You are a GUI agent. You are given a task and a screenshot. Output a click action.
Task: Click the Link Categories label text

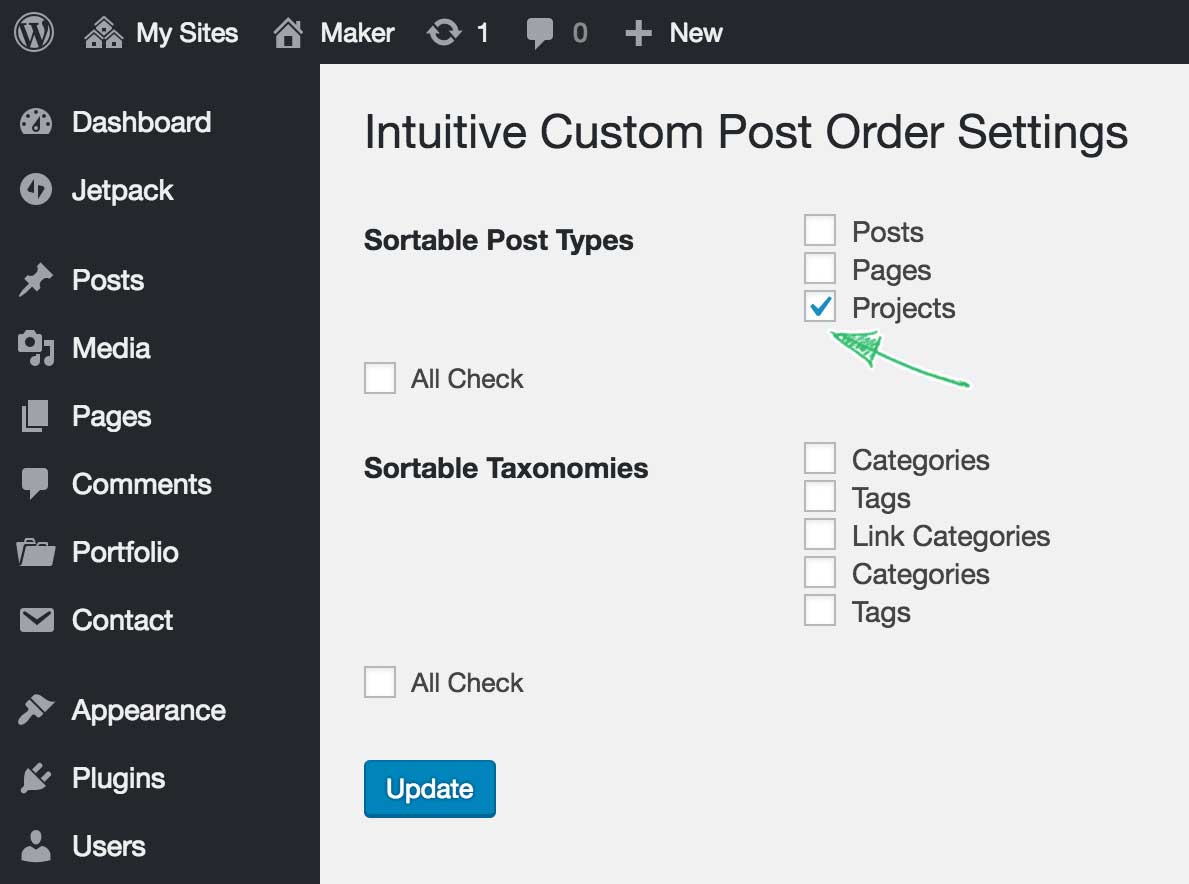(x=951, y=536)
